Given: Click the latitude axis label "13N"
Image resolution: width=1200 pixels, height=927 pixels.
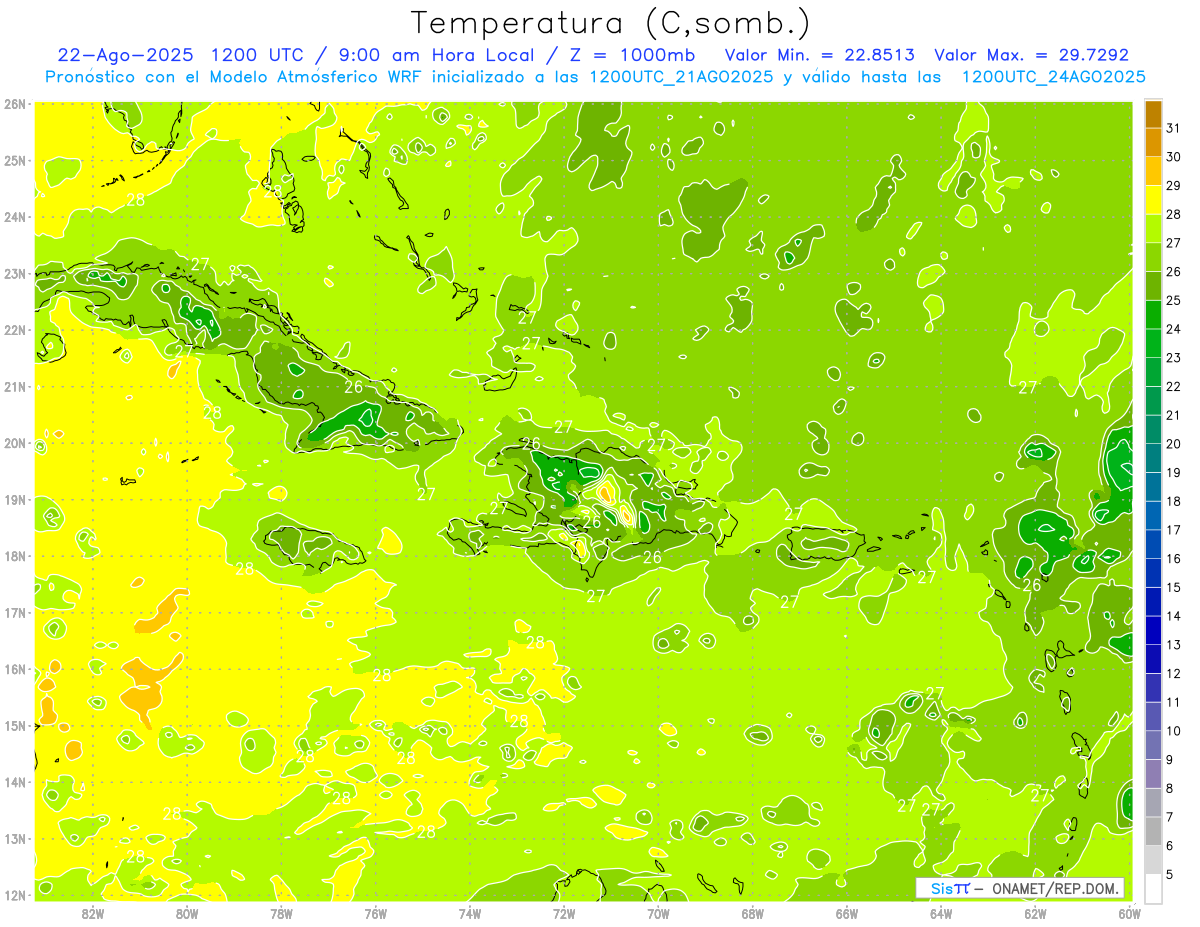Looking at the screenshot, I should click(x=14, y=839).
